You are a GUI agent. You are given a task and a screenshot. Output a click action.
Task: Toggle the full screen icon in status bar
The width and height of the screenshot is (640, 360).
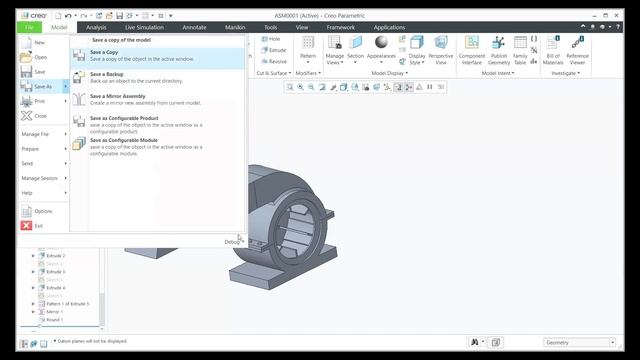coord(44,344)
